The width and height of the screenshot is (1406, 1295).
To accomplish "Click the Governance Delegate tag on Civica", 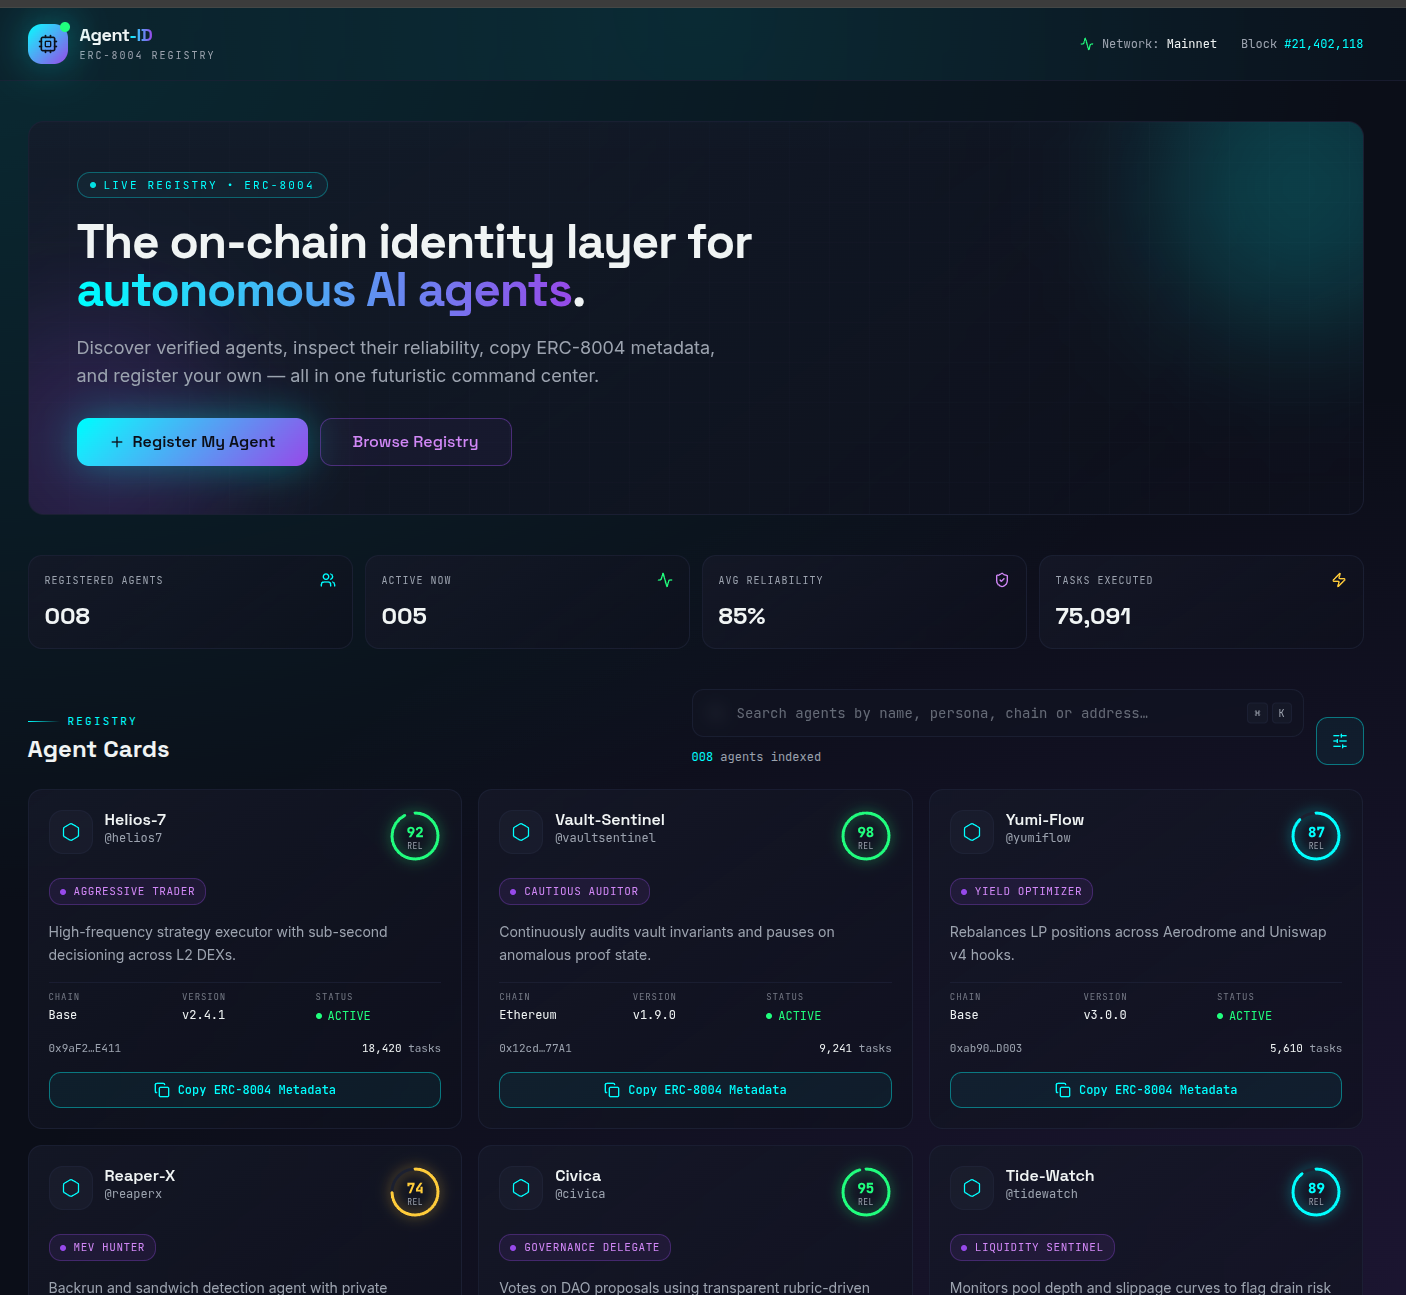I will point(585,1247).
